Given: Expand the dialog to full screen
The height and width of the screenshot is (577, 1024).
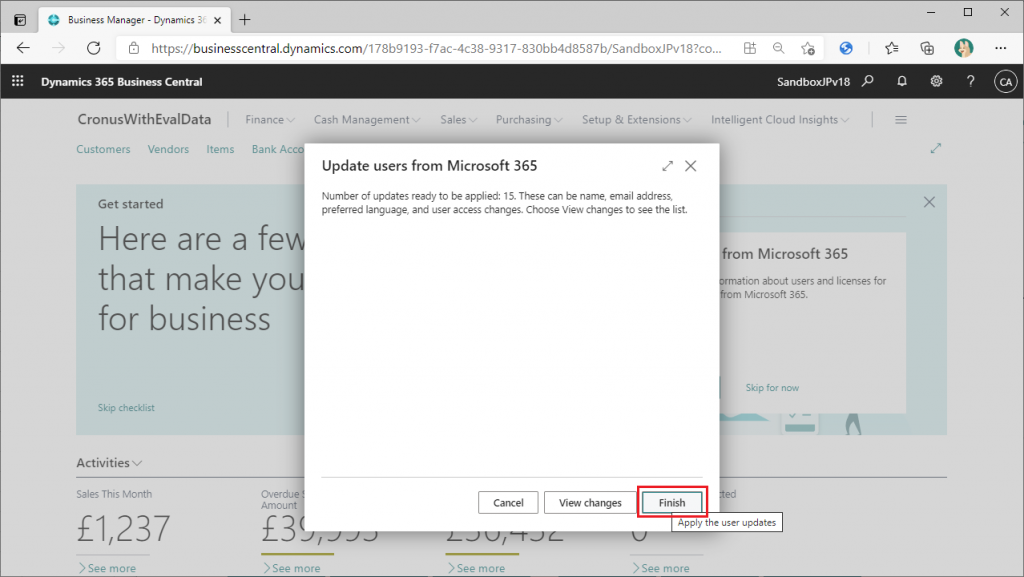Looking at the screenshot, I should 667,166.
